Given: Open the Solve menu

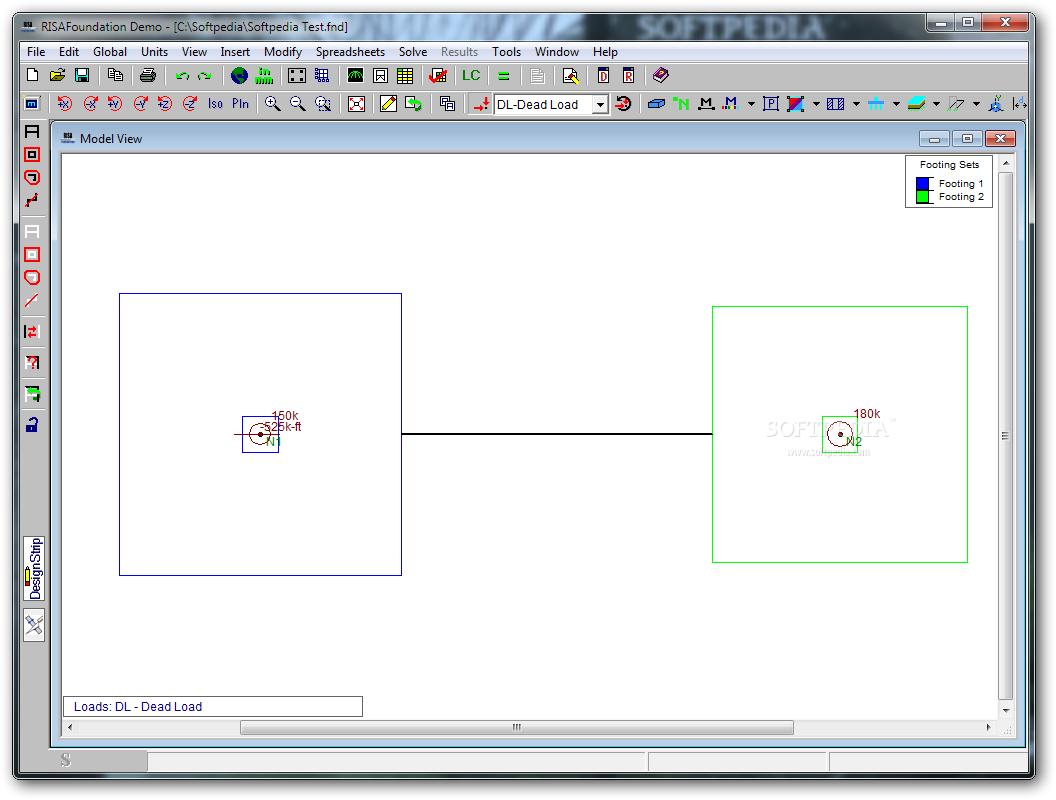Looking at the screenshot, I should pos(413,52).
